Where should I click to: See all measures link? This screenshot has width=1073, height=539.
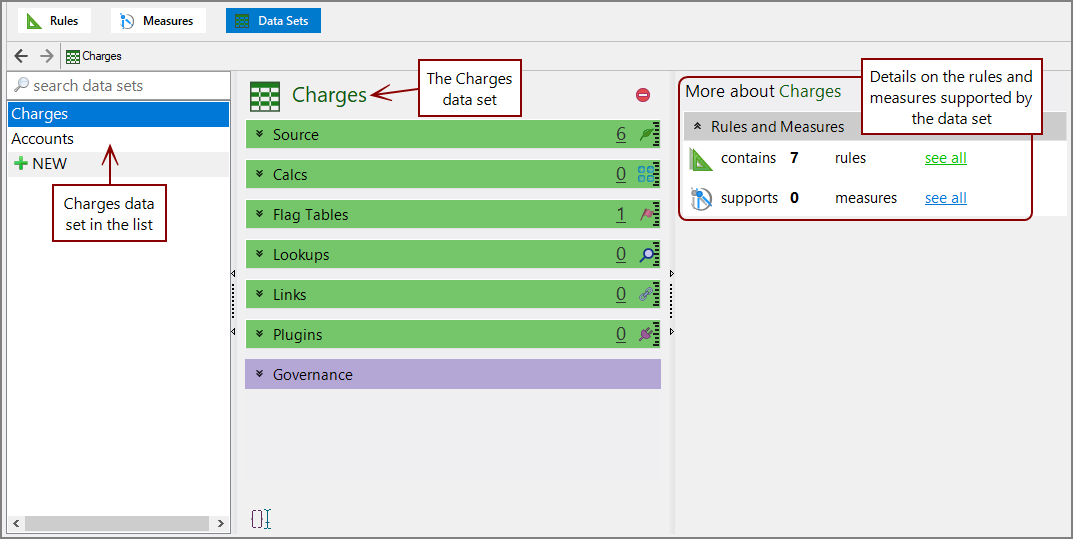(946, 198)
